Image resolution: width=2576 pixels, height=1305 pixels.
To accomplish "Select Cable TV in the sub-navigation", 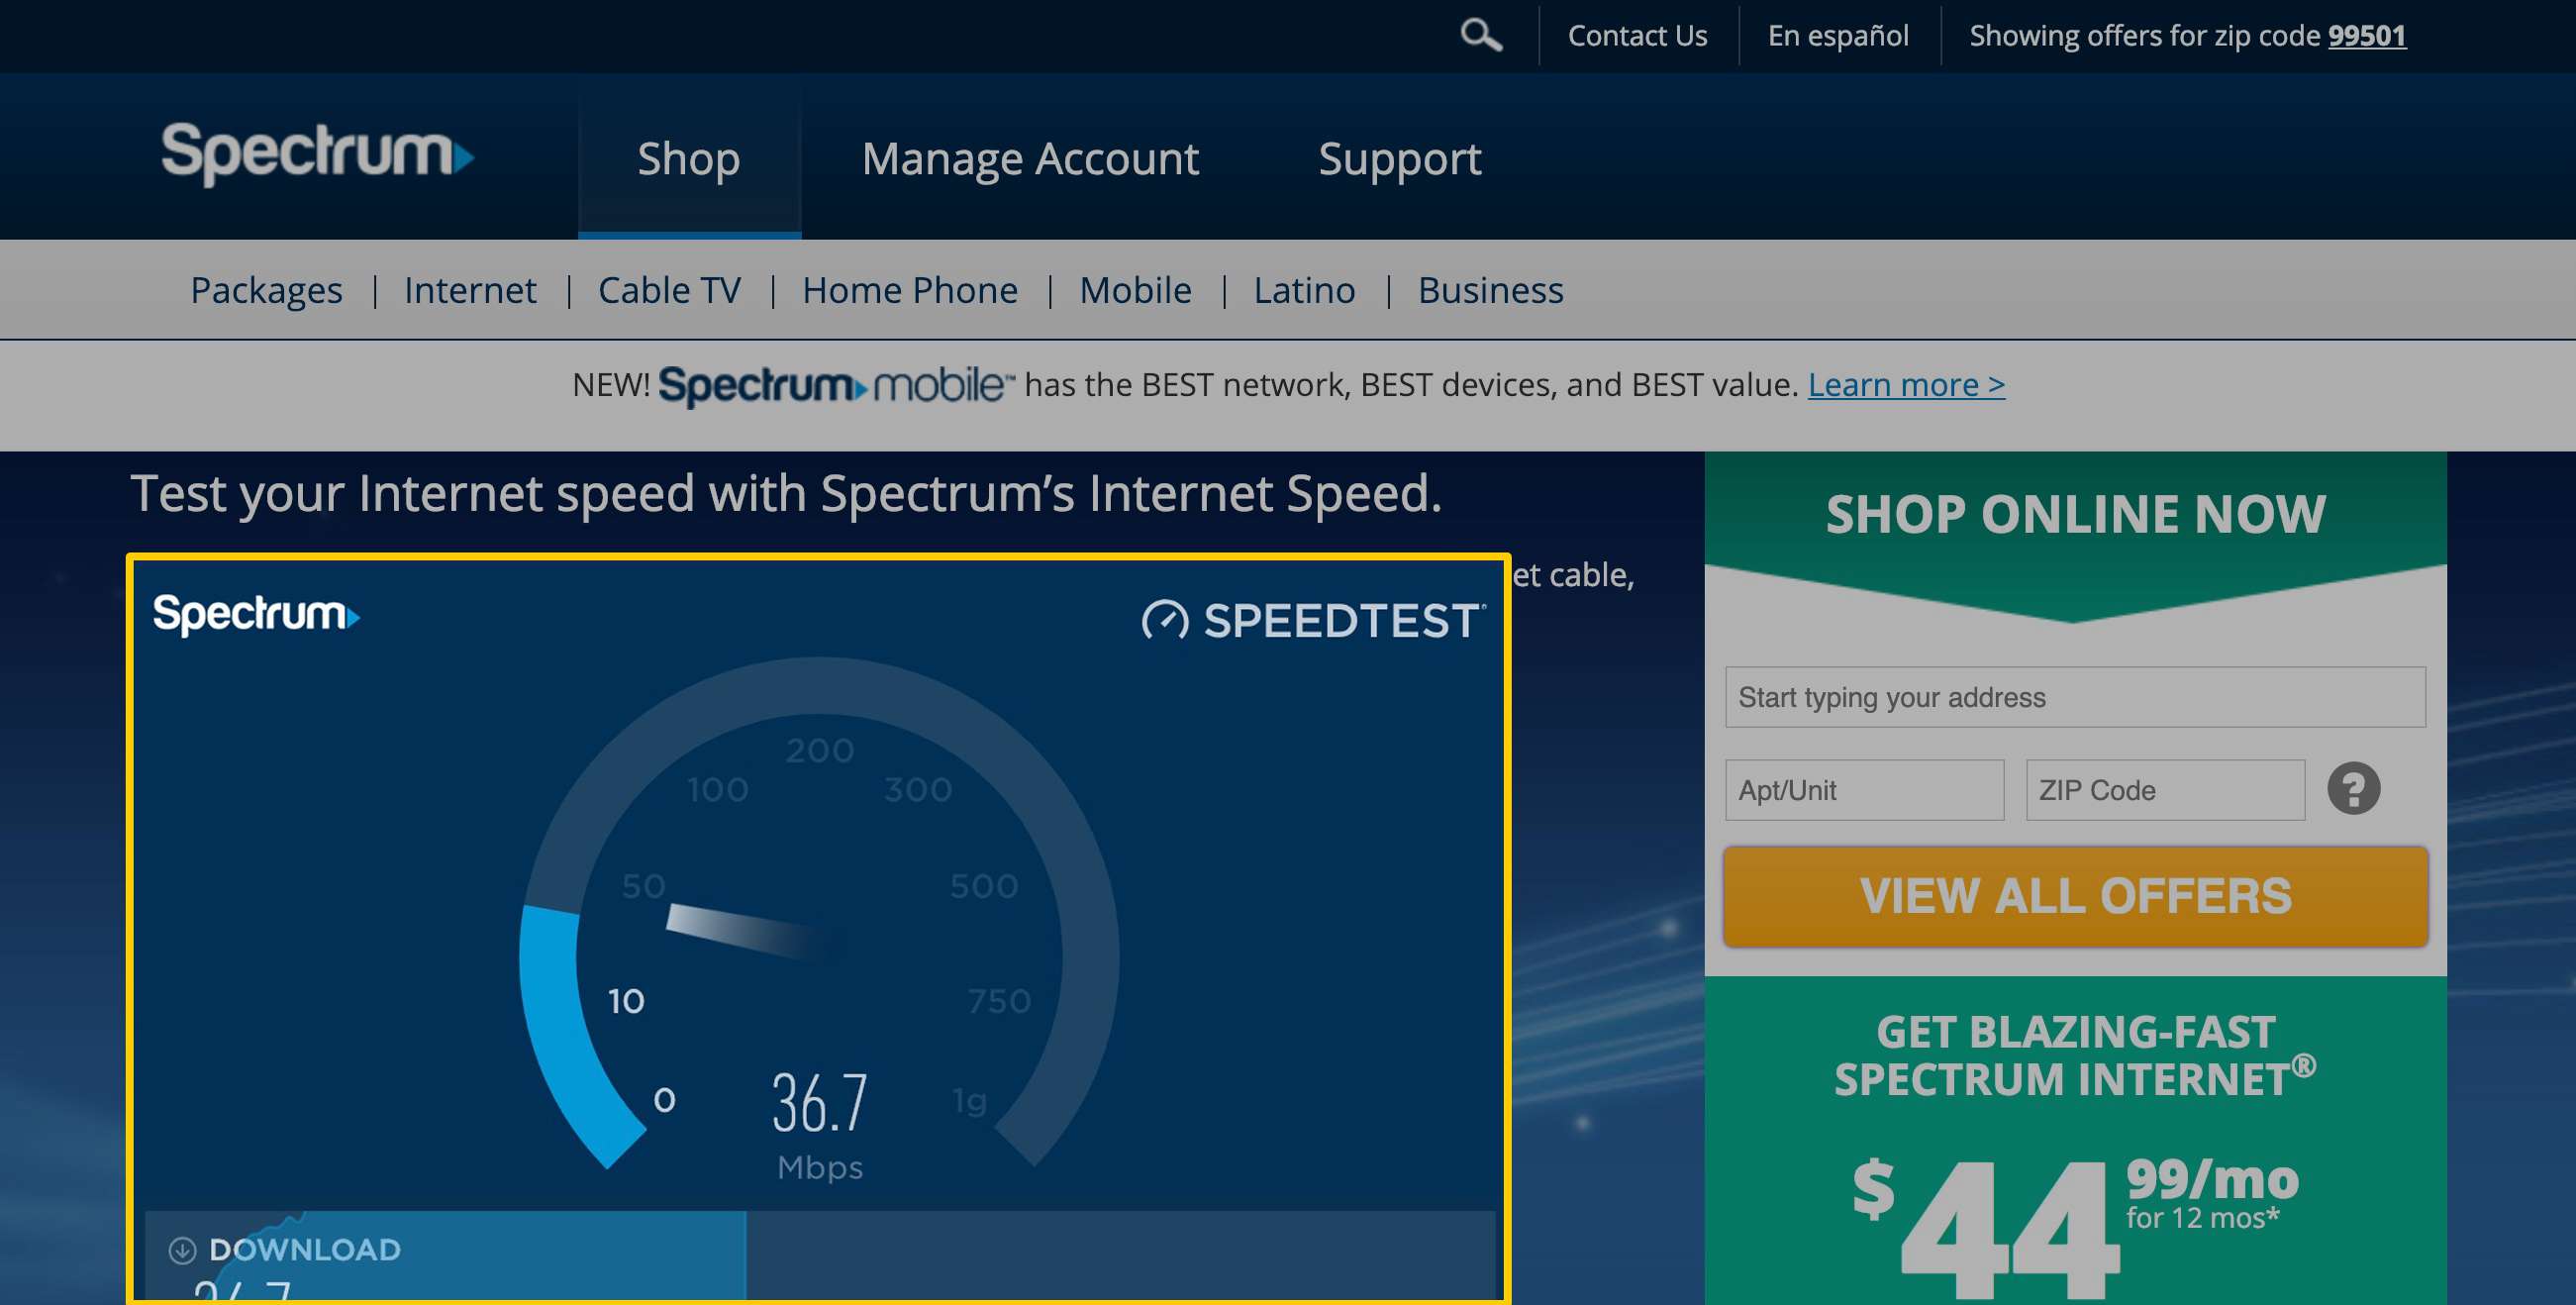I will 669,290.
